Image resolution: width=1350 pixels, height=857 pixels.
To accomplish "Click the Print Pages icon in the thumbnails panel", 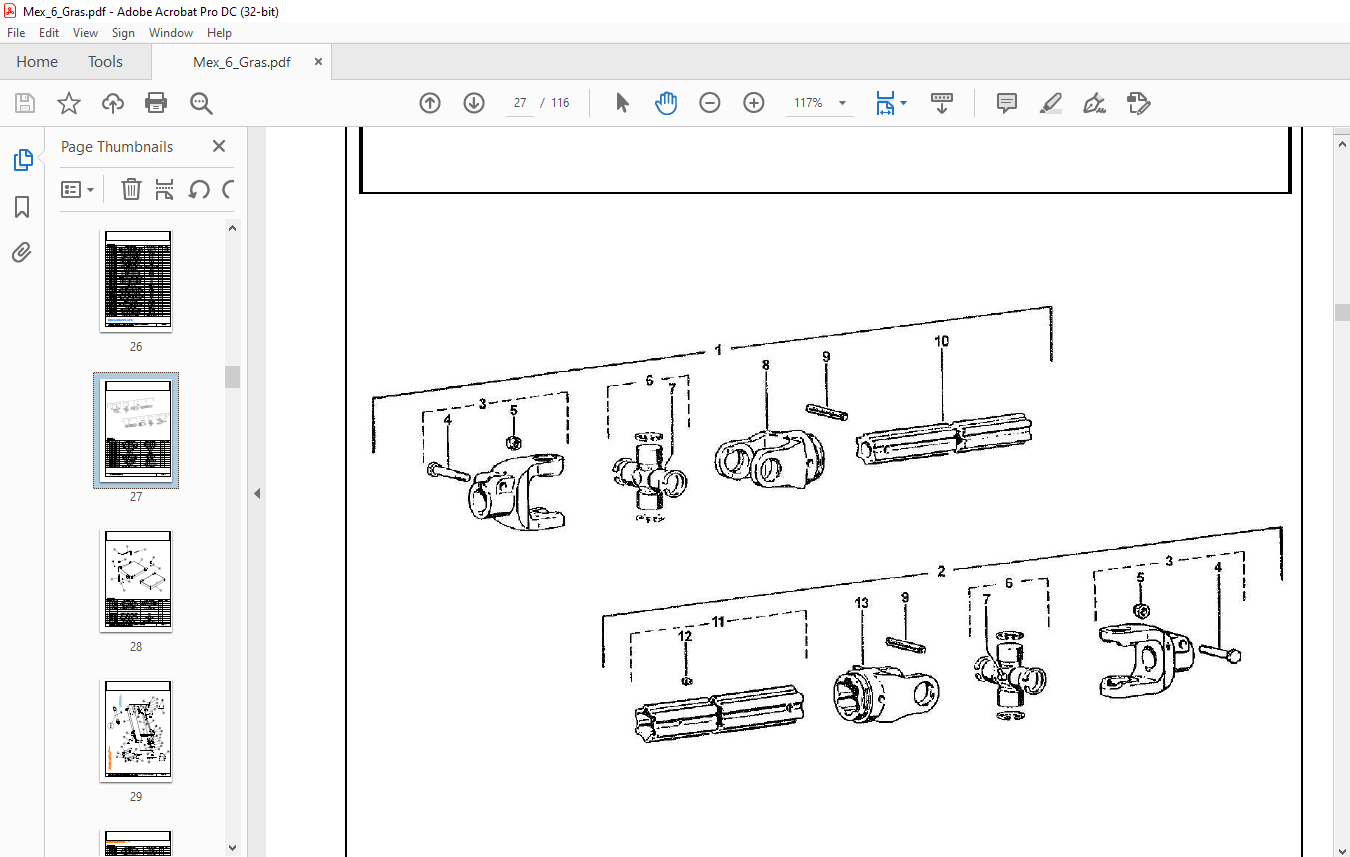I will [x=165, y=189].
